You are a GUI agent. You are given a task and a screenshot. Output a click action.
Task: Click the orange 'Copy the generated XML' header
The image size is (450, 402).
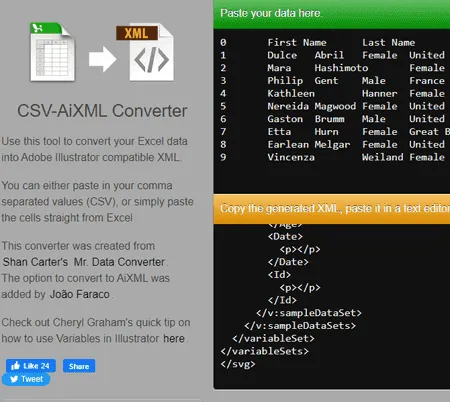332,209
